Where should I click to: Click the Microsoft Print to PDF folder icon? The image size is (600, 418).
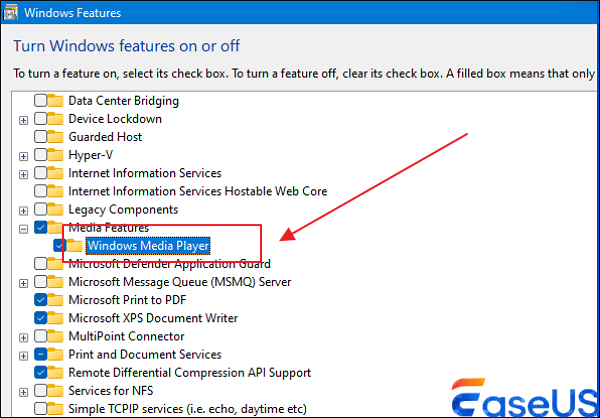point(57,299)
